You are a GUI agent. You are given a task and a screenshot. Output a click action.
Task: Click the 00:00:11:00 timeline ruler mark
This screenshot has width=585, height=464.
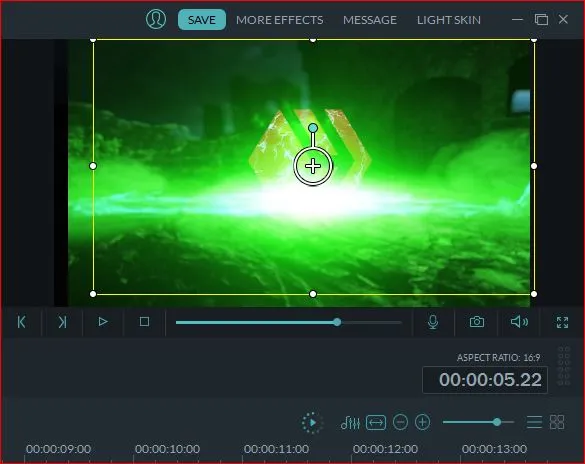pos(276,449)
